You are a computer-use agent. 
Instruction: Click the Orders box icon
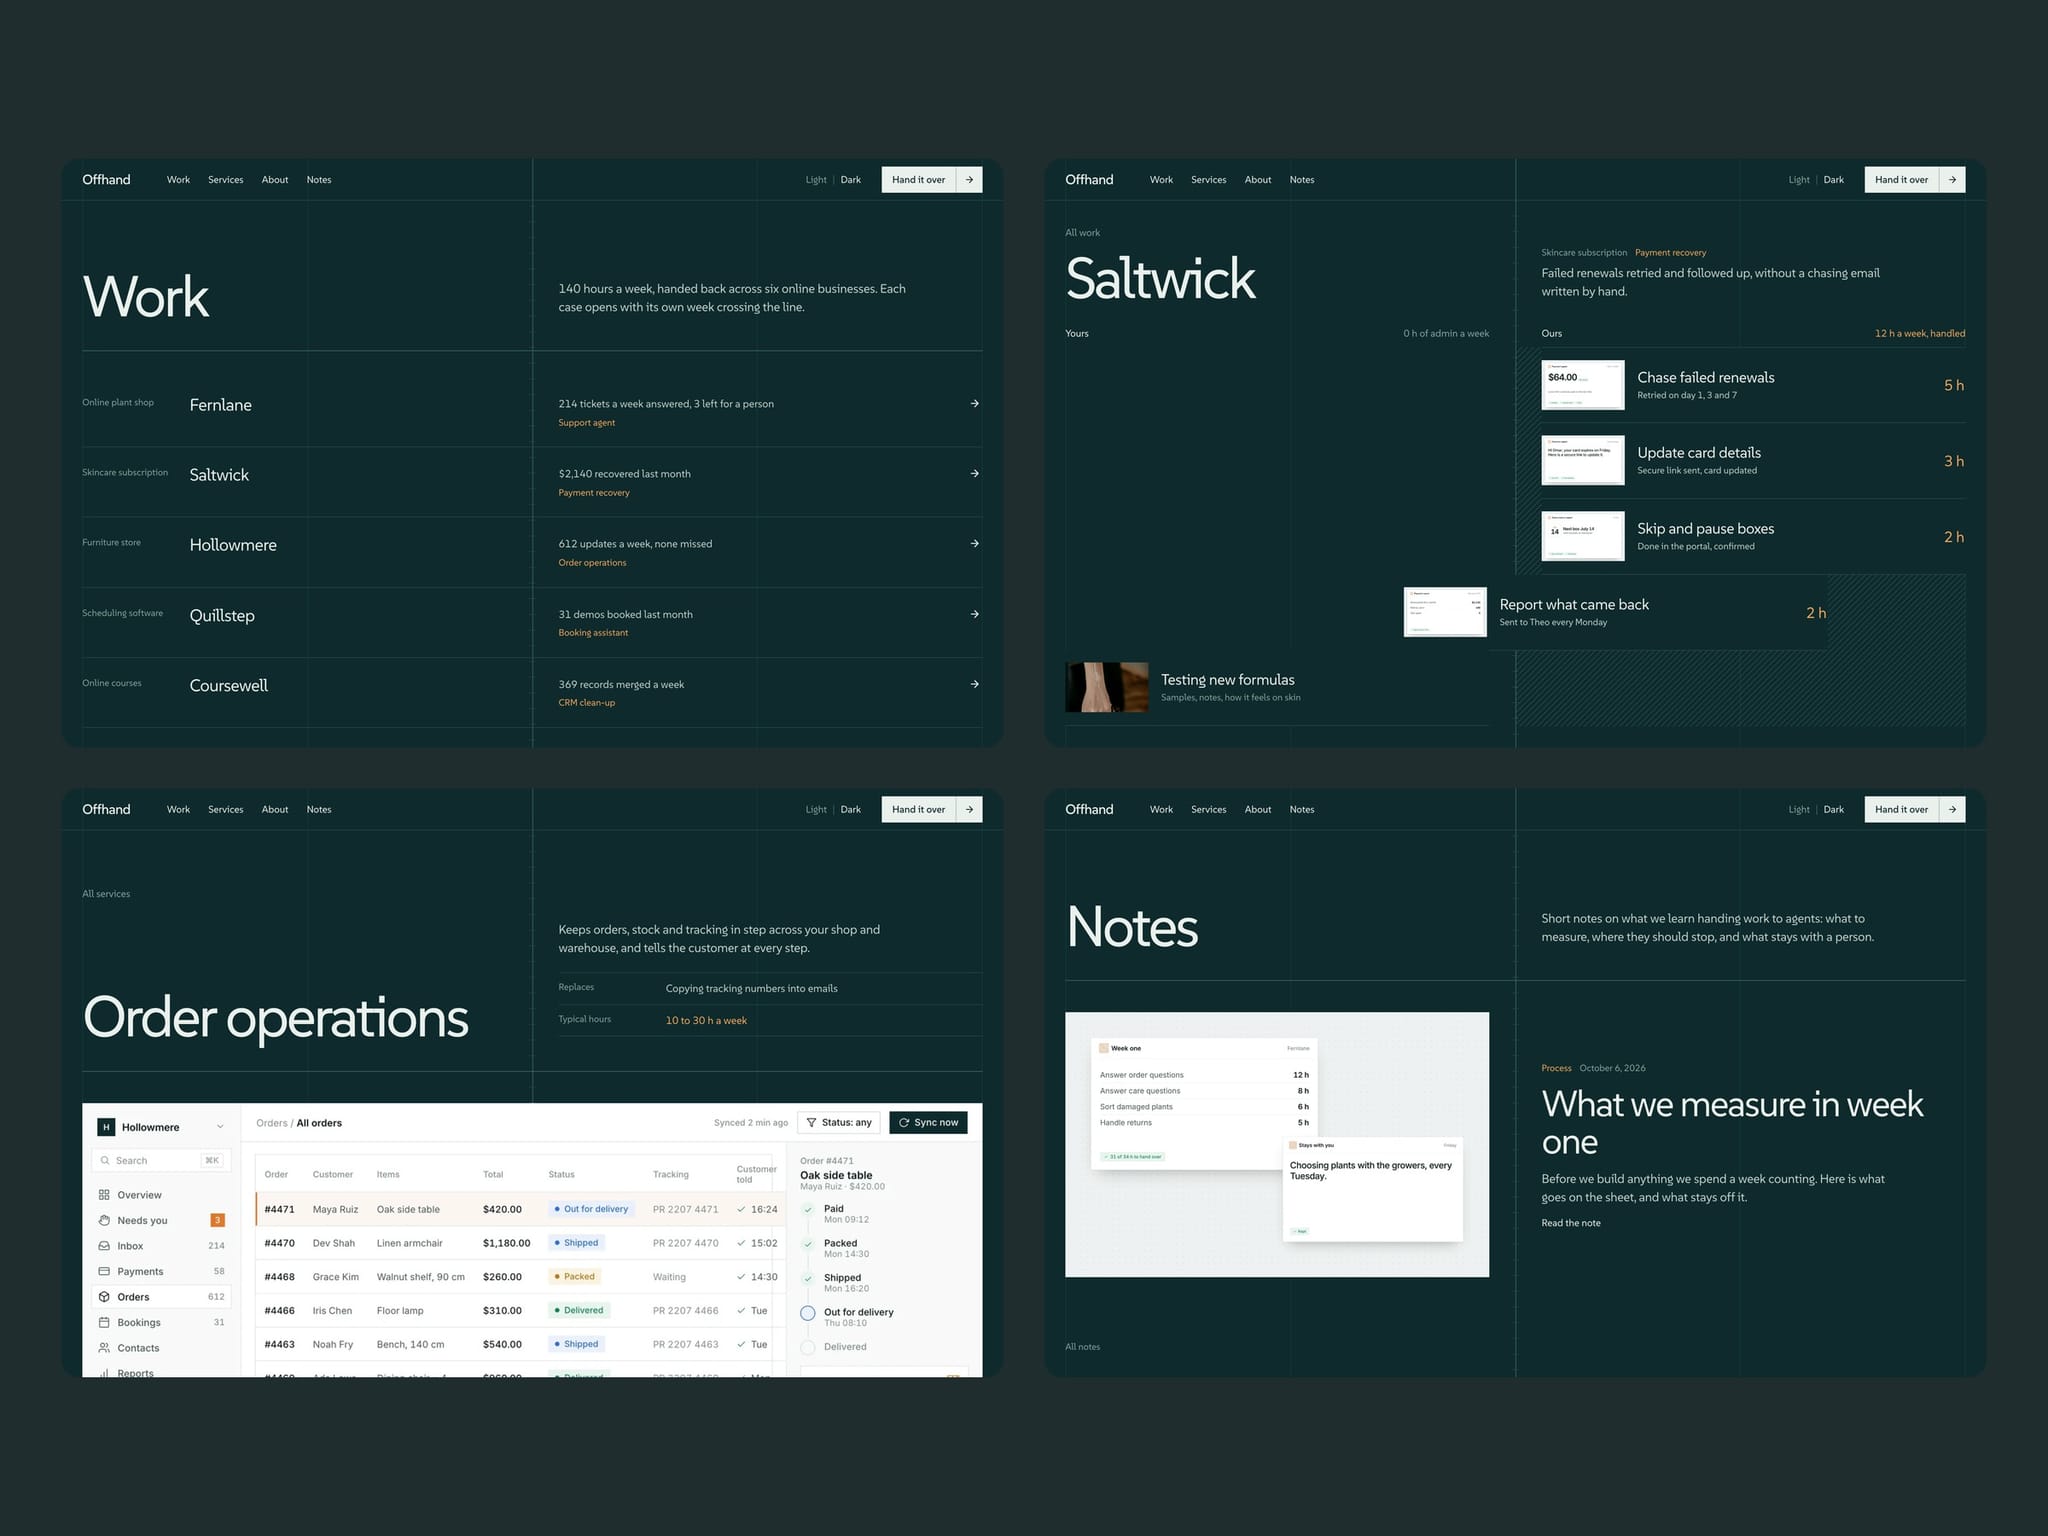tap(104, 1297)
